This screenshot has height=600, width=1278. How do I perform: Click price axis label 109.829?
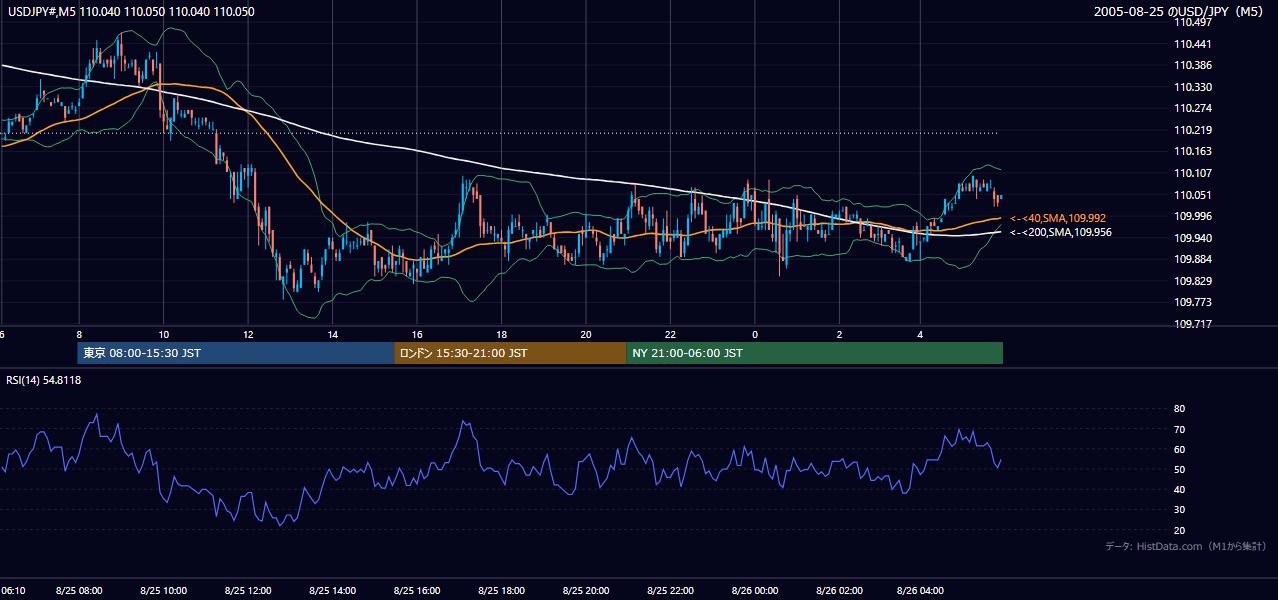pos(1192,281)
